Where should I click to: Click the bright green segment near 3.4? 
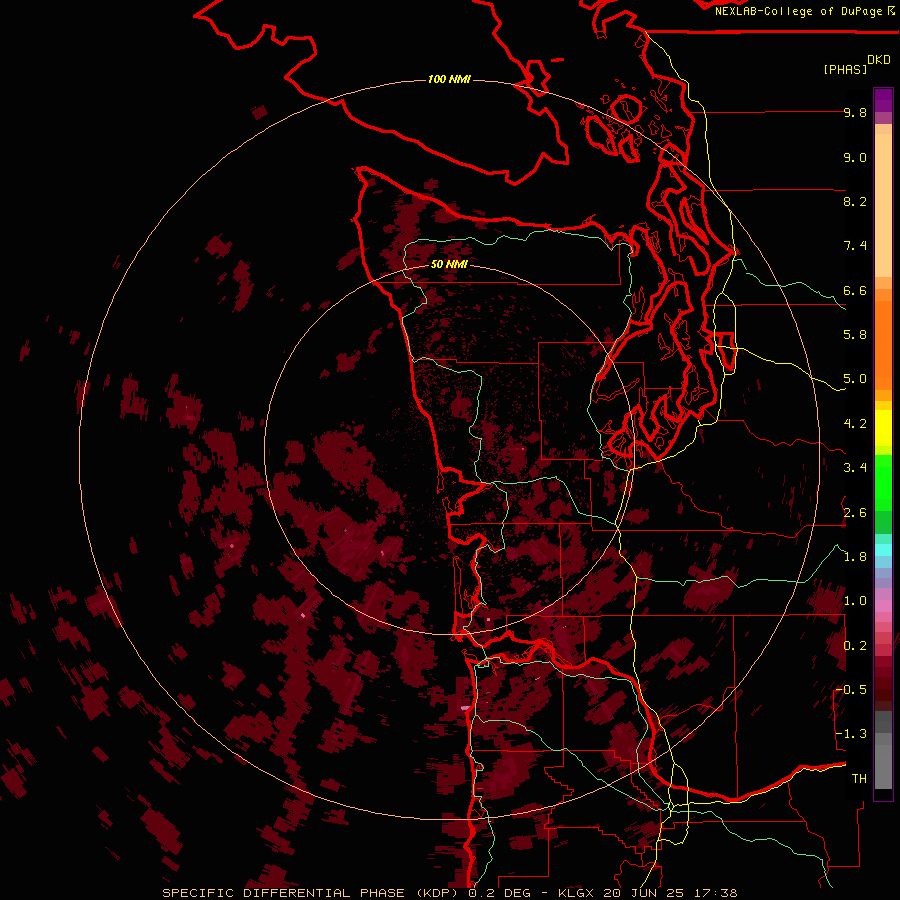(883, 482)
